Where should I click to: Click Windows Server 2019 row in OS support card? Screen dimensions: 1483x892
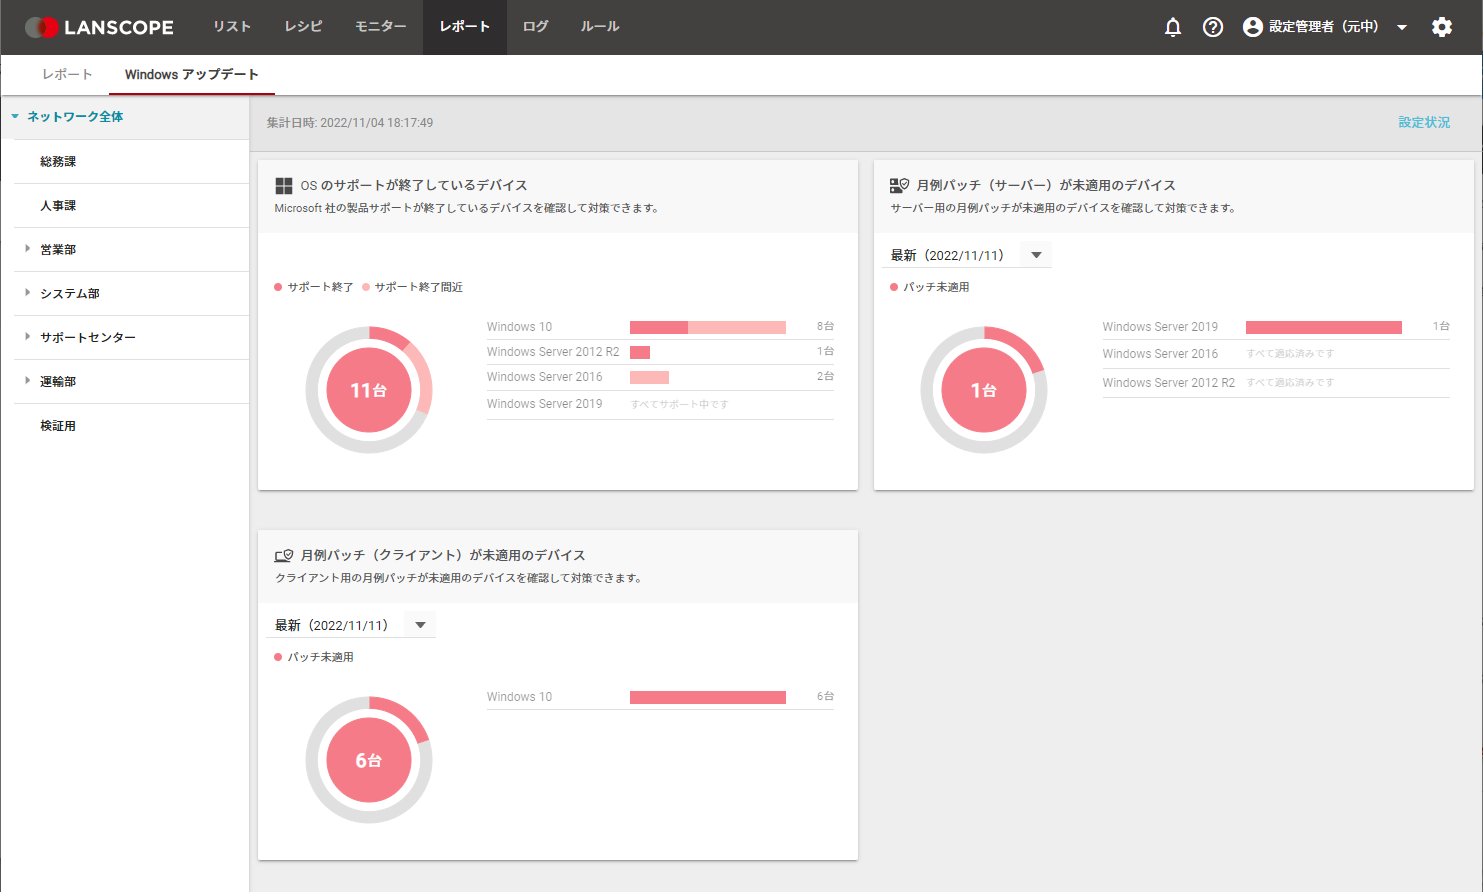click(660, 404)
